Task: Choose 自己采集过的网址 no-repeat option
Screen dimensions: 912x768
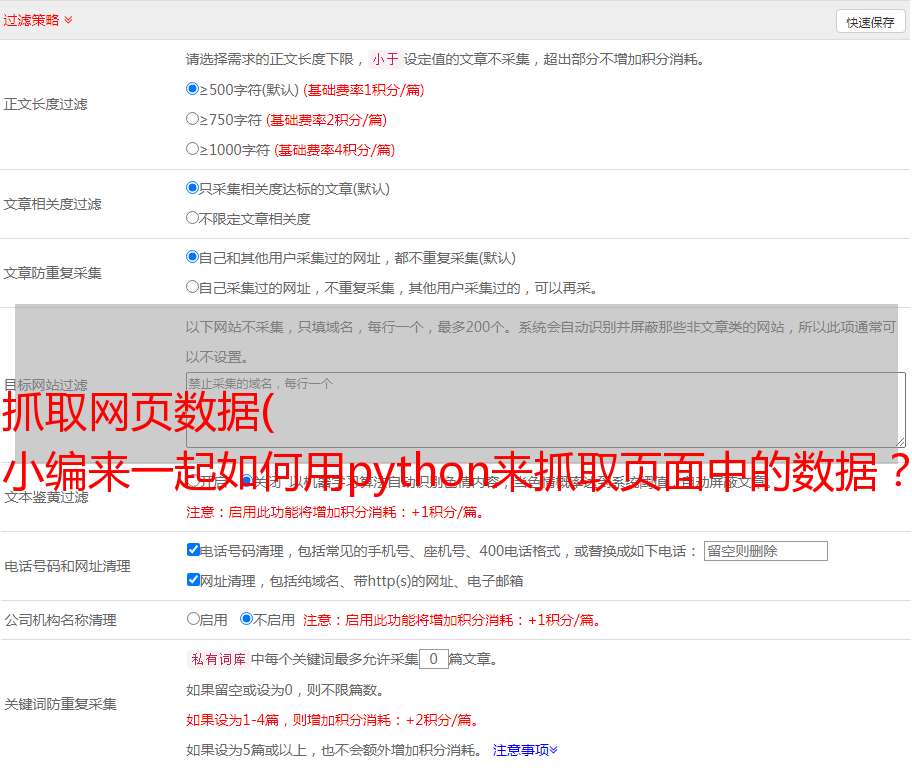Action: (x=193, y=287)
